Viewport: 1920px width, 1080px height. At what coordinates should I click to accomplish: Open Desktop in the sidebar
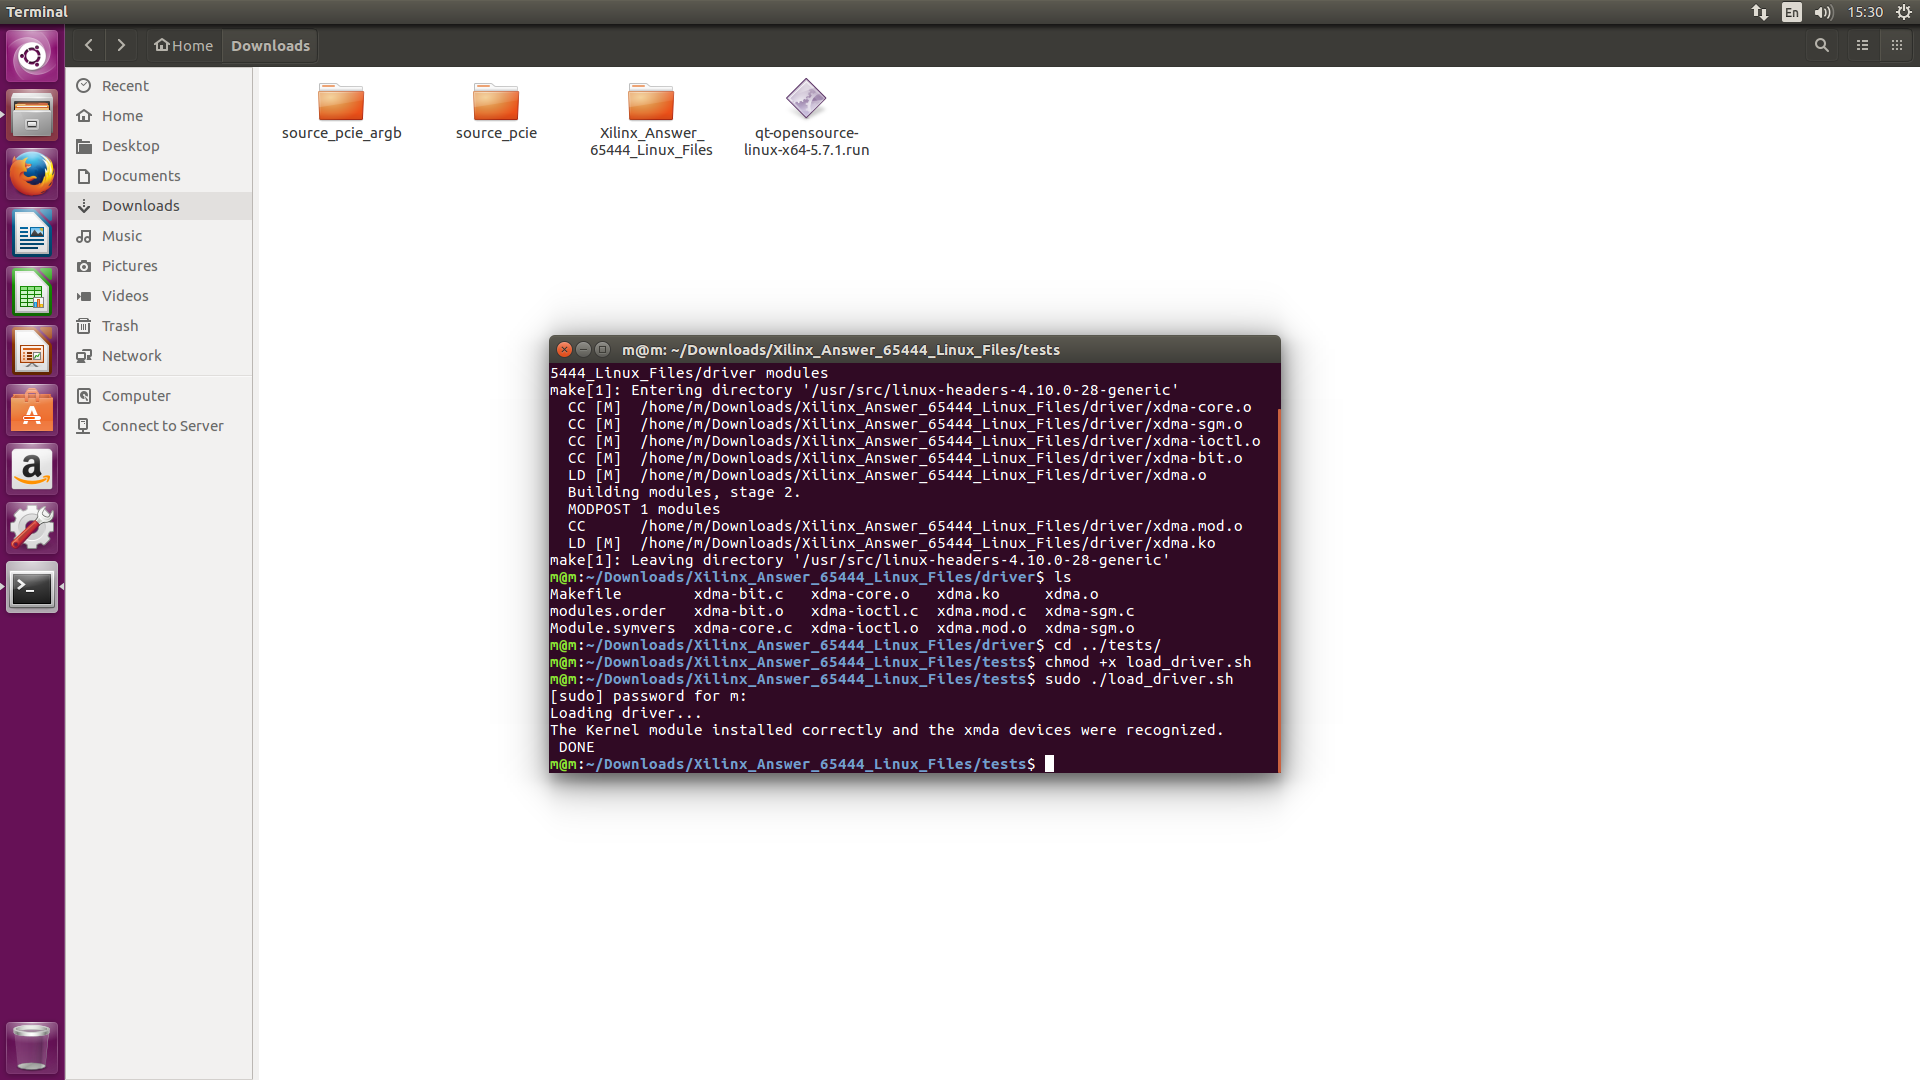tap(159, 146)
